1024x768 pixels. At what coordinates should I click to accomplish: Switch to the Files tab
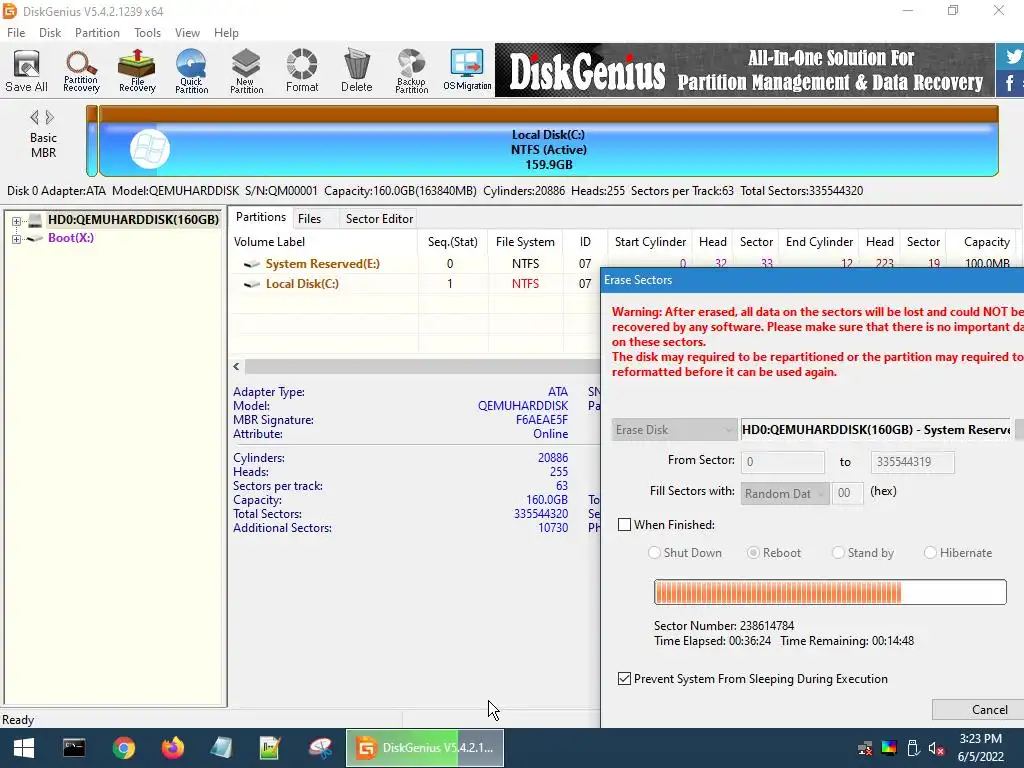click(x=310, y=219)
